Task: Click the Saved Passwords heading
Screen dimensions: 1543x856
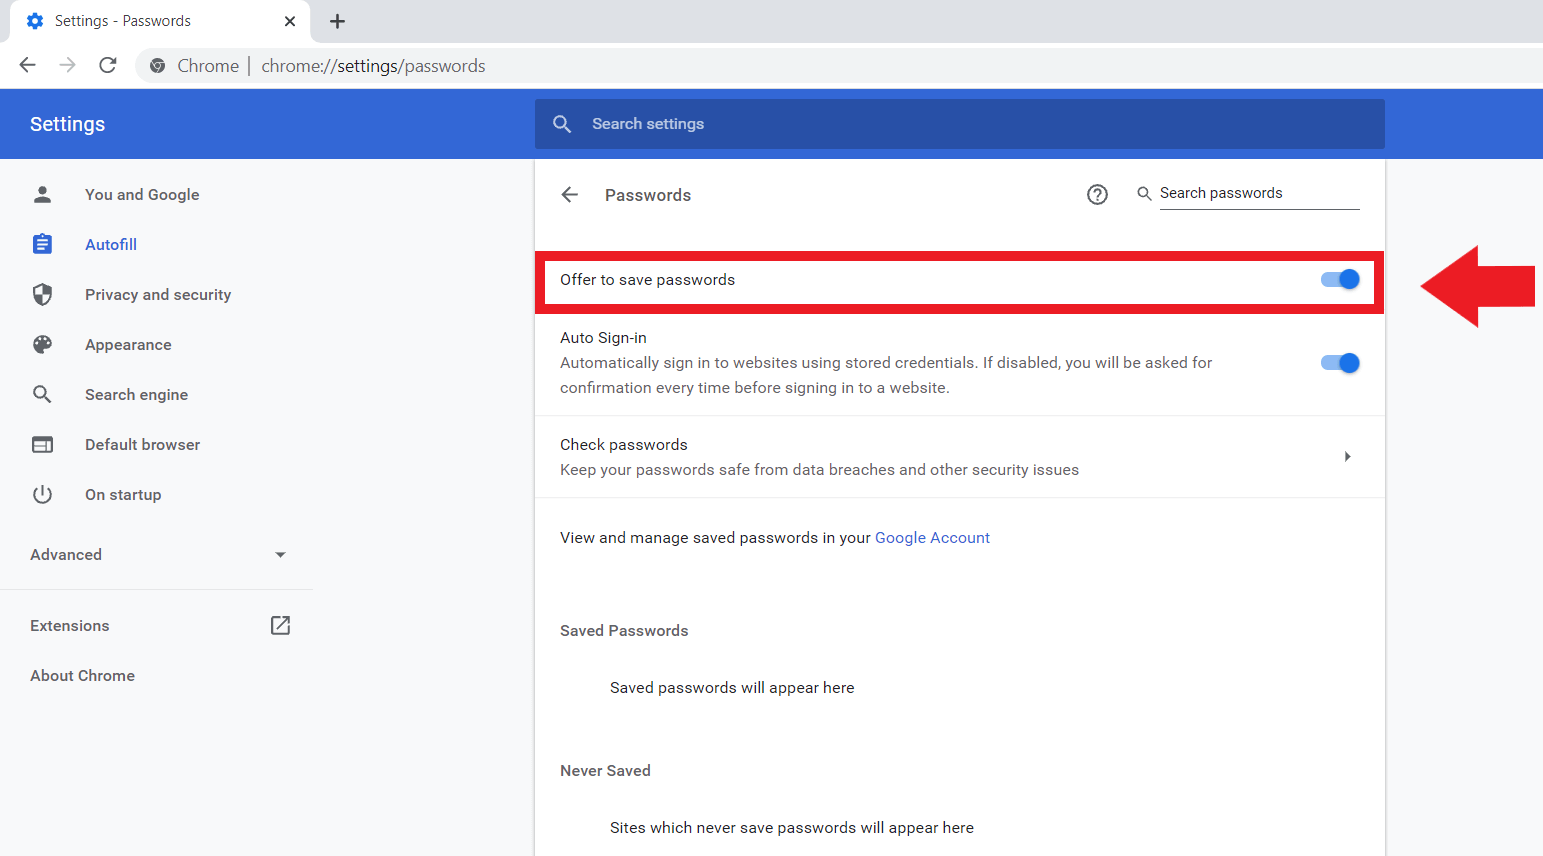Action: (624, 631)
